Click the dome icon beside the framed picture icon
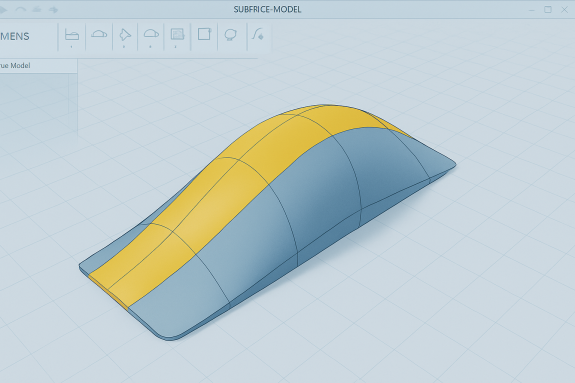 click(151, 34)
